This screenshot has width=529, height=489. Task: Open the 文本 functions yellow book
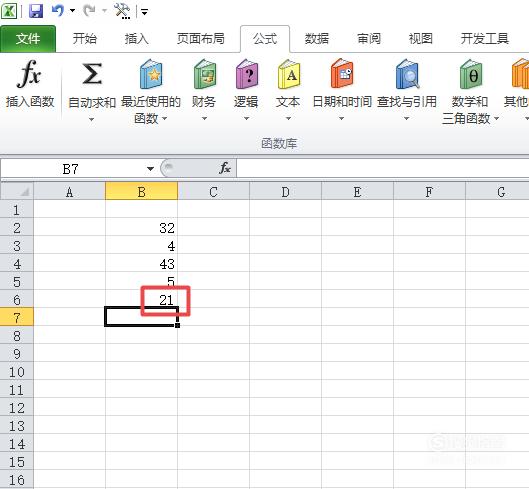click(x=288, y=74)
